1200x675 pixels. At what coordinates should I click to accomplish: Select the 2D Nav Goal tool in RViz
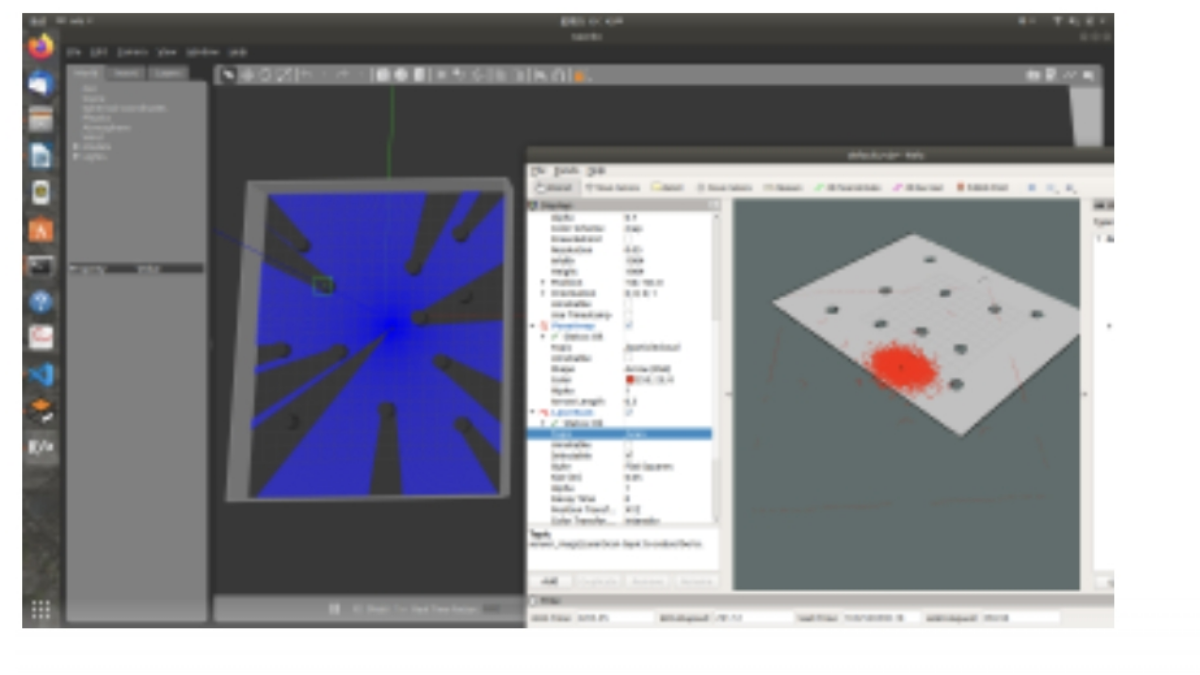(x=917, y=187)
